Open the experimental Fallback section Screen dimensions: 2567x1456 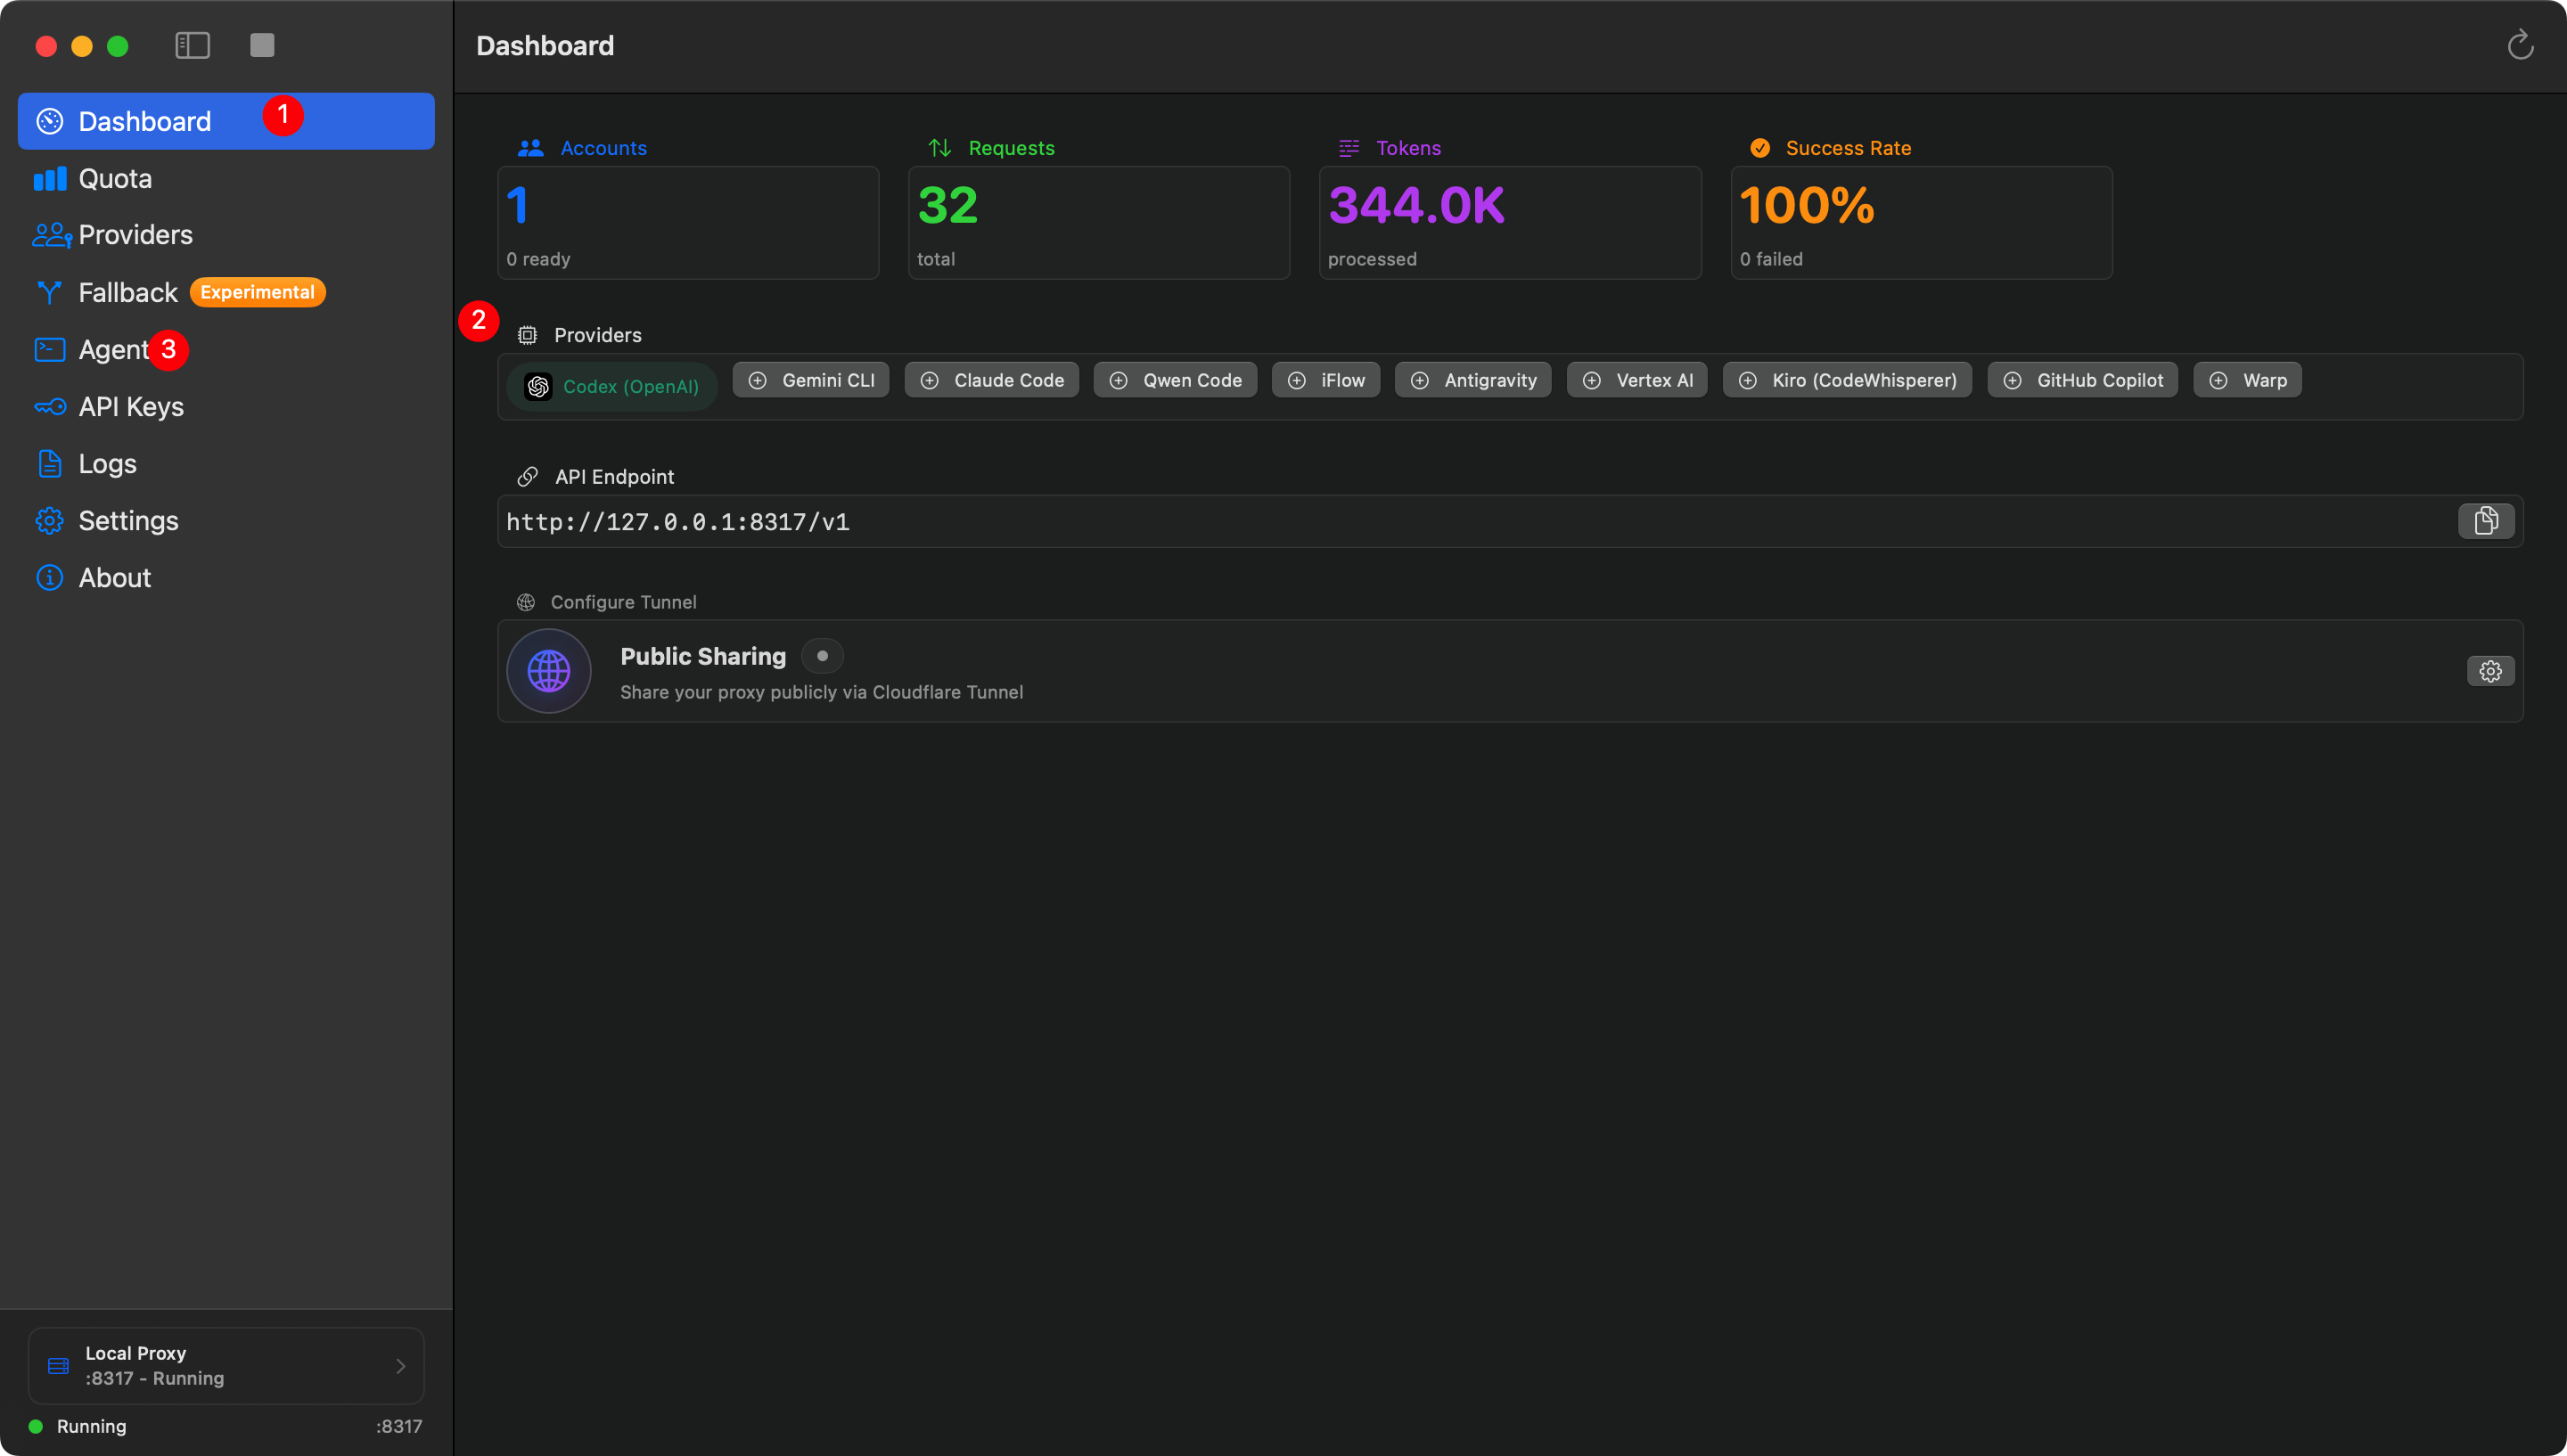[x=128, y=293]
